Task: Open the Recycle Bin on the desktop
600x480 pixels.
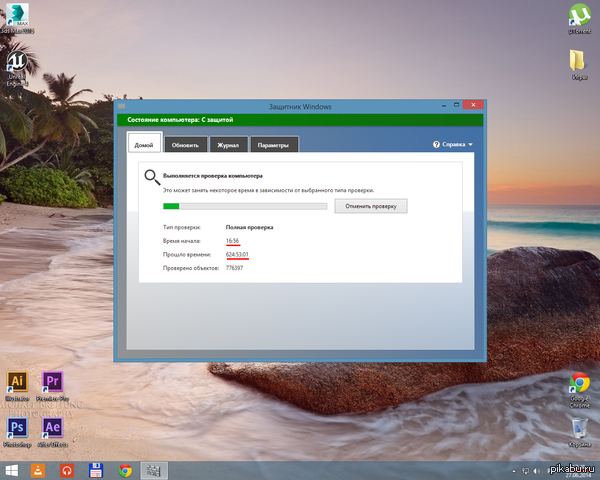Action: coord(578,429)
